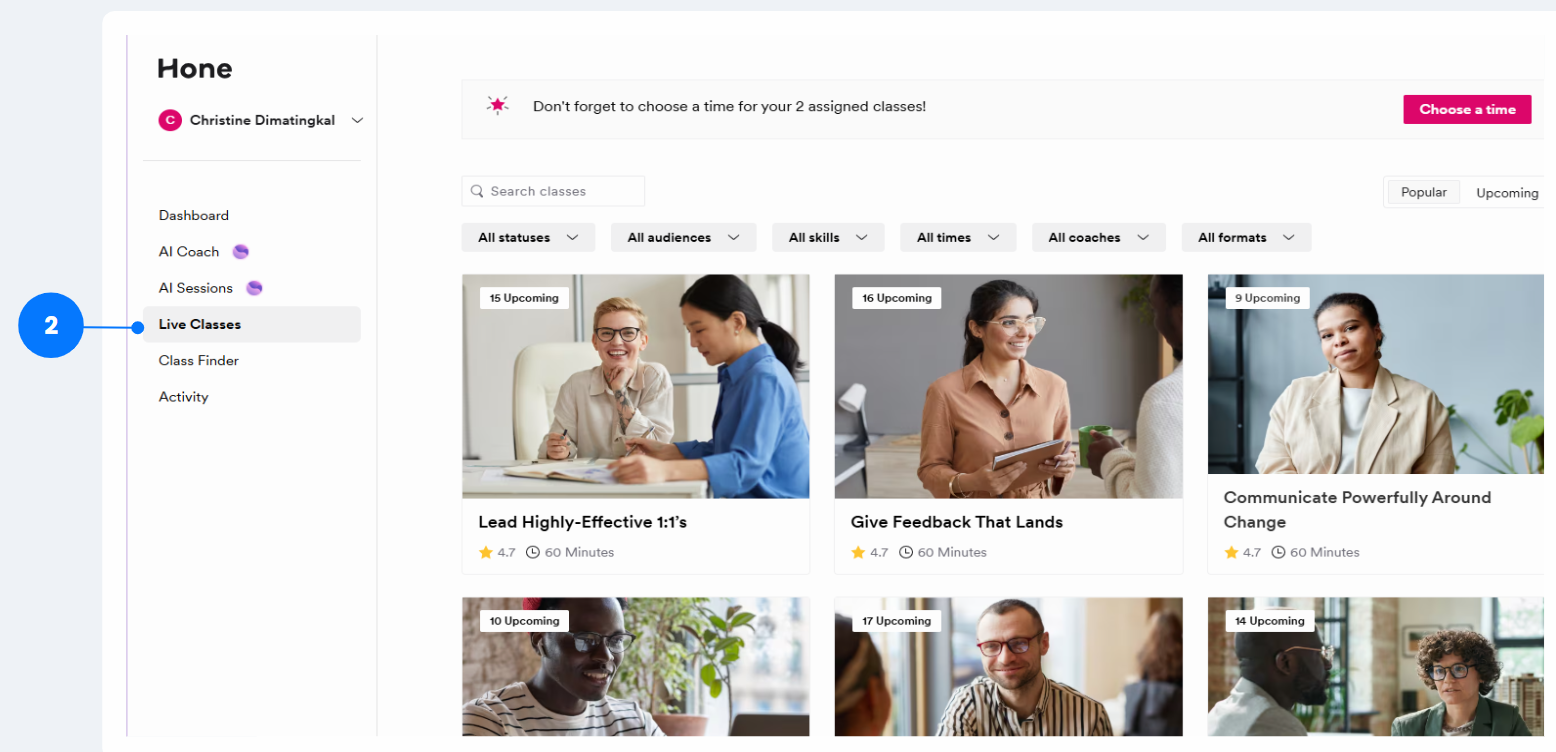The width and height of the screenshot is (1556, 752).
Task: Open the All statuses filter
Action: tap(528, 238)
